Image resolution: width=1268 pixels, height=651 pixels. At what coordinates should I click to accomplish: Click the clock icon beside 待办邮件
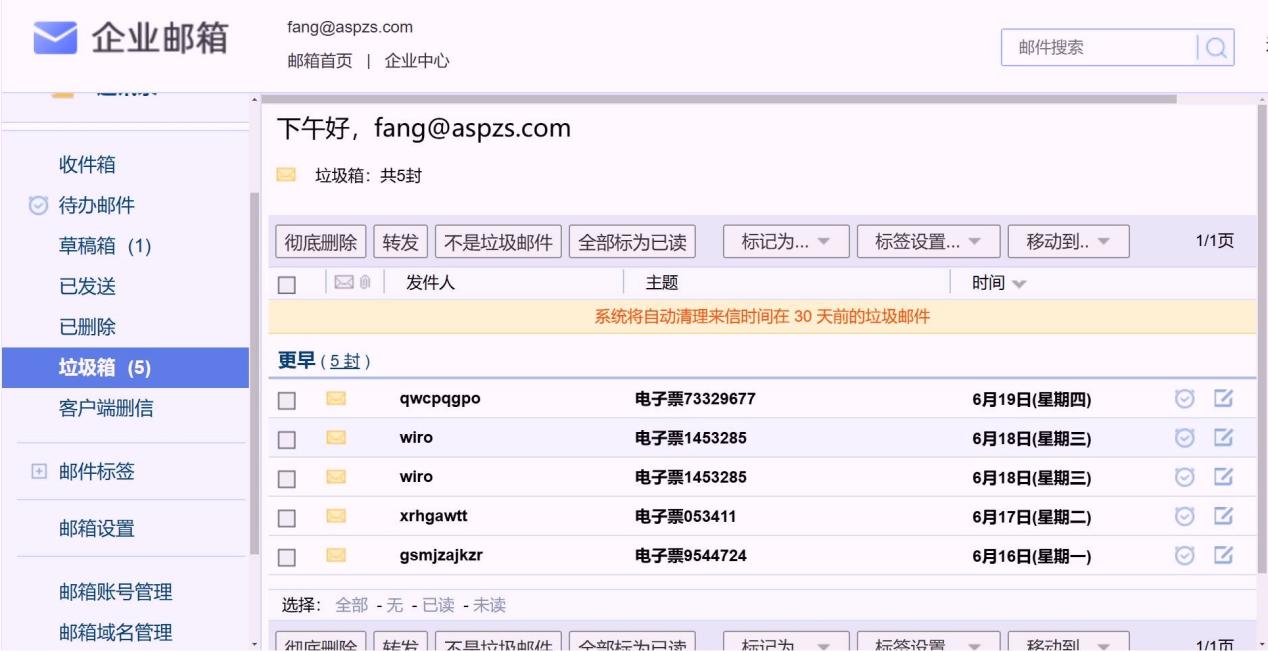tap(38, 205)
